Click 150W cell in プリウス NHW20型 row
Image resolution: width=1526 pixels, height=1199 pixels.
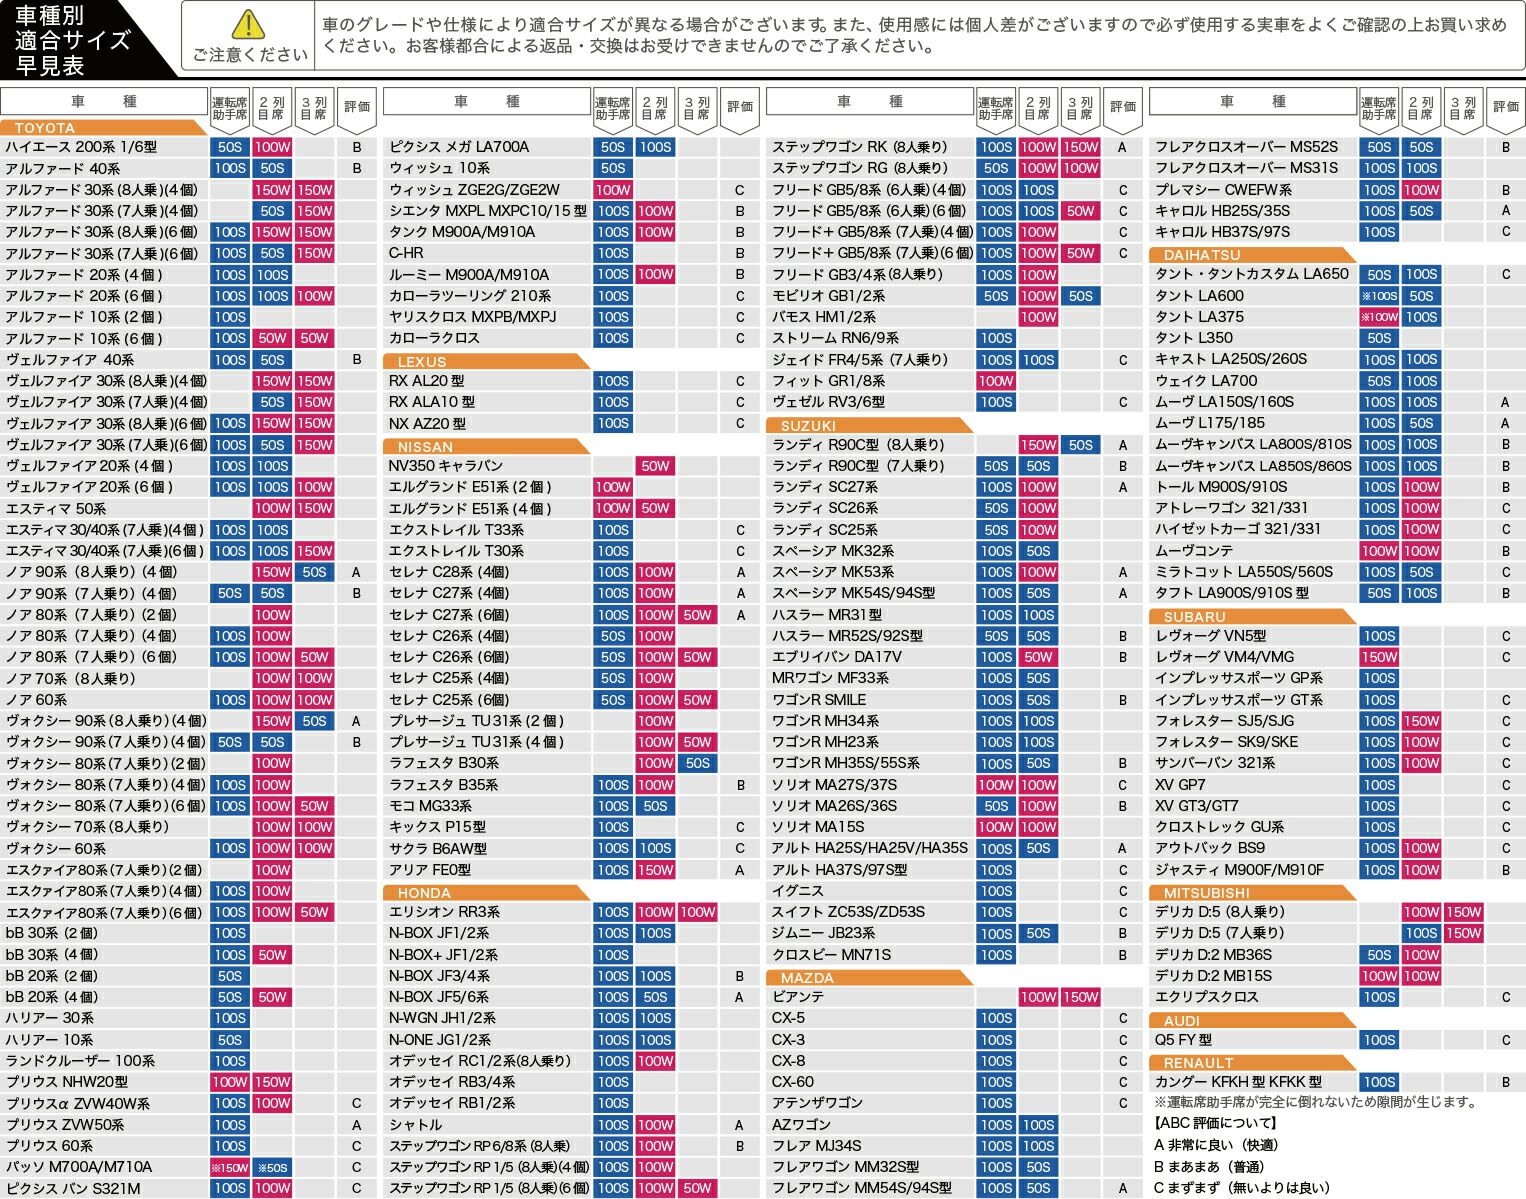pos(272,1082)
